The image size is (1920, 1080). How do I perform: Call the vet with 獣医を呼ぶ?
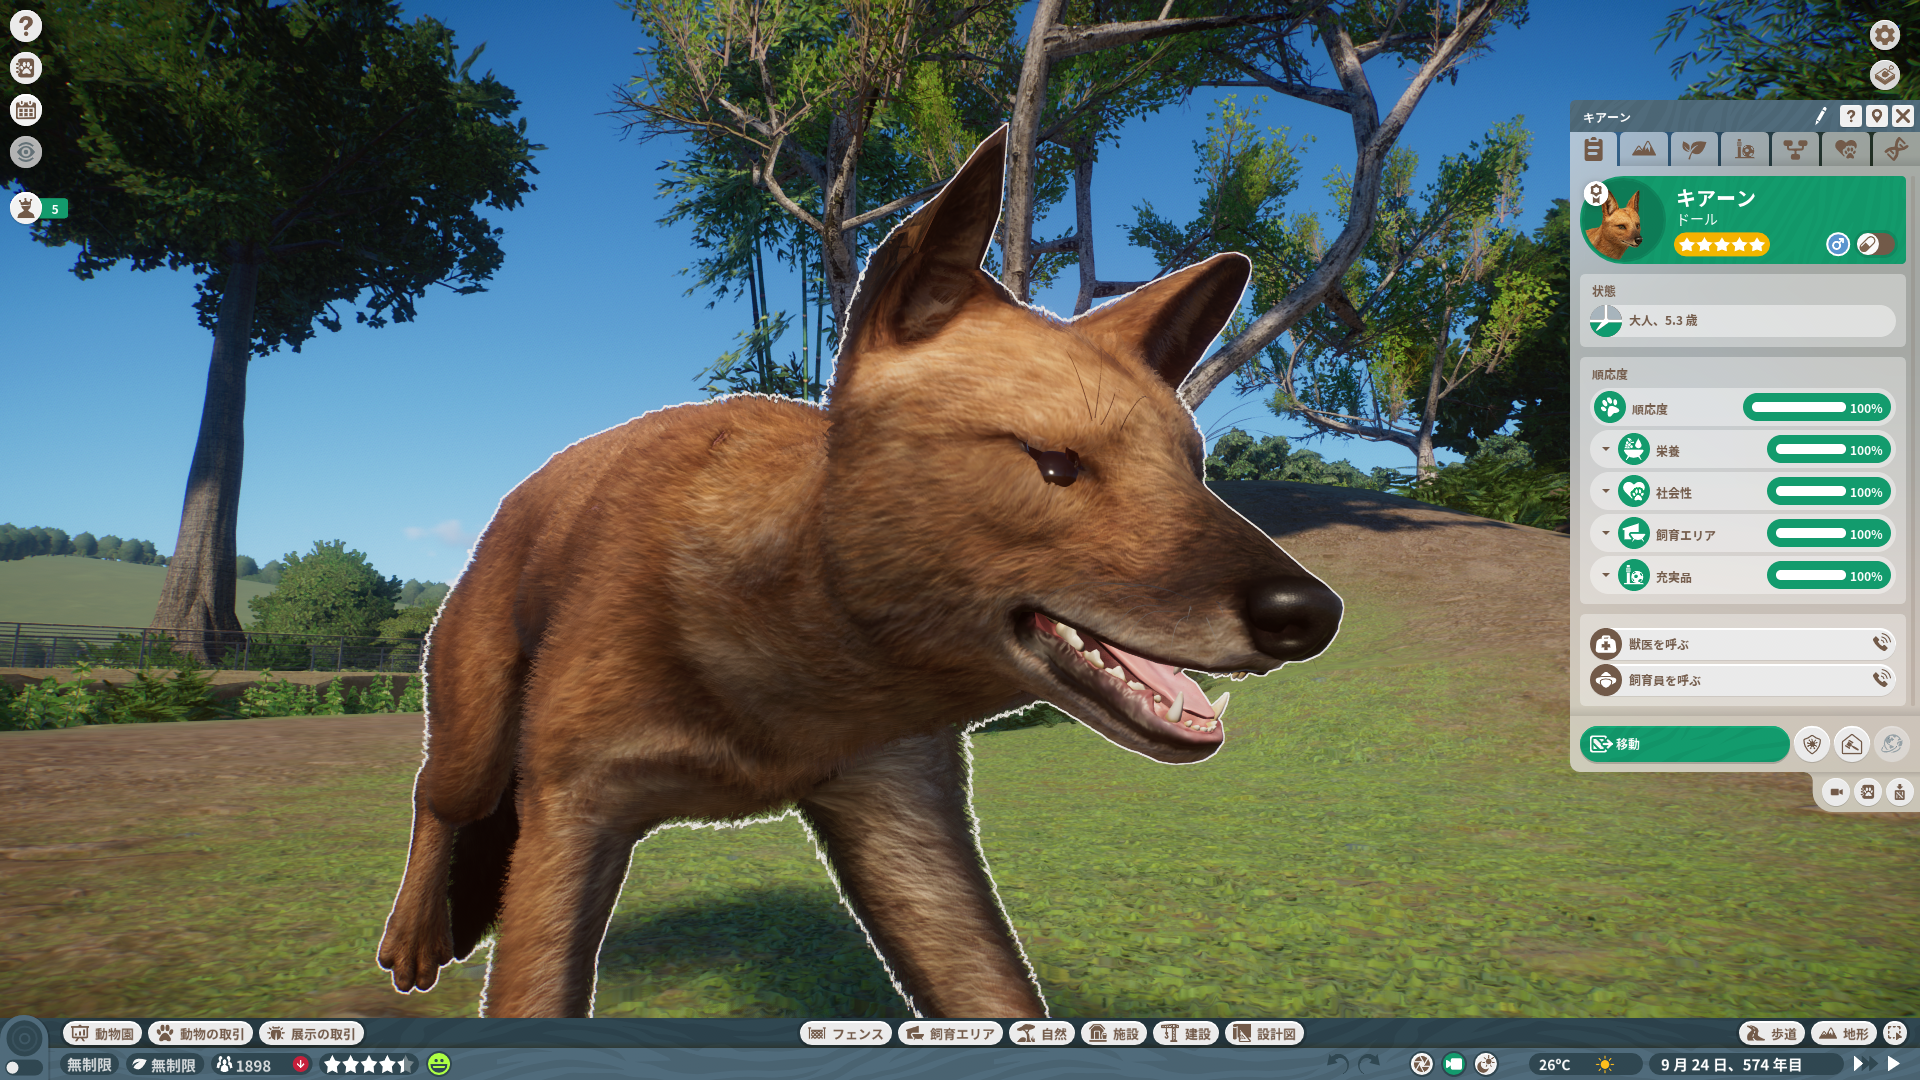(x=1742, y=644)
